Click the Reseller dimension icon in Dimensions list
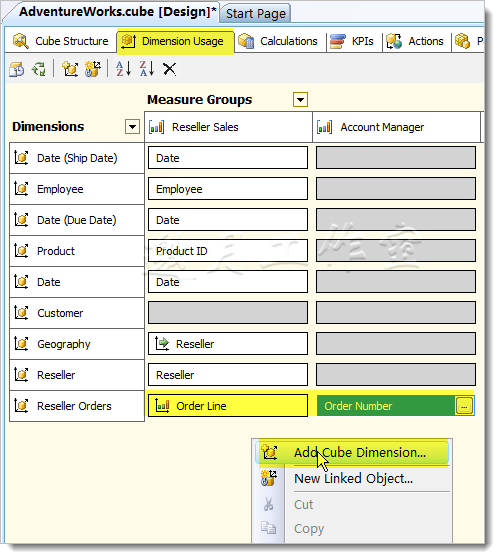 coord(21,375)
